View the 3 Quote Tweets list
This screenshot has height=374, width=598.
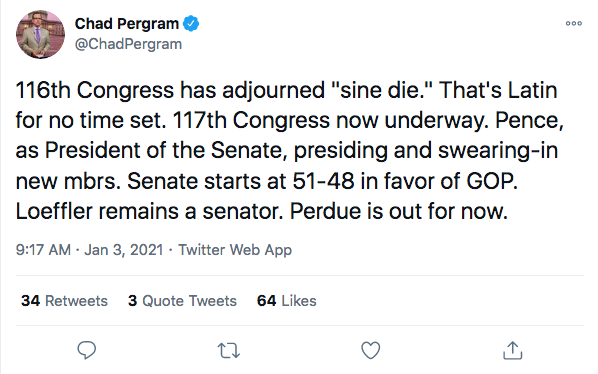(x=182, y=301)
